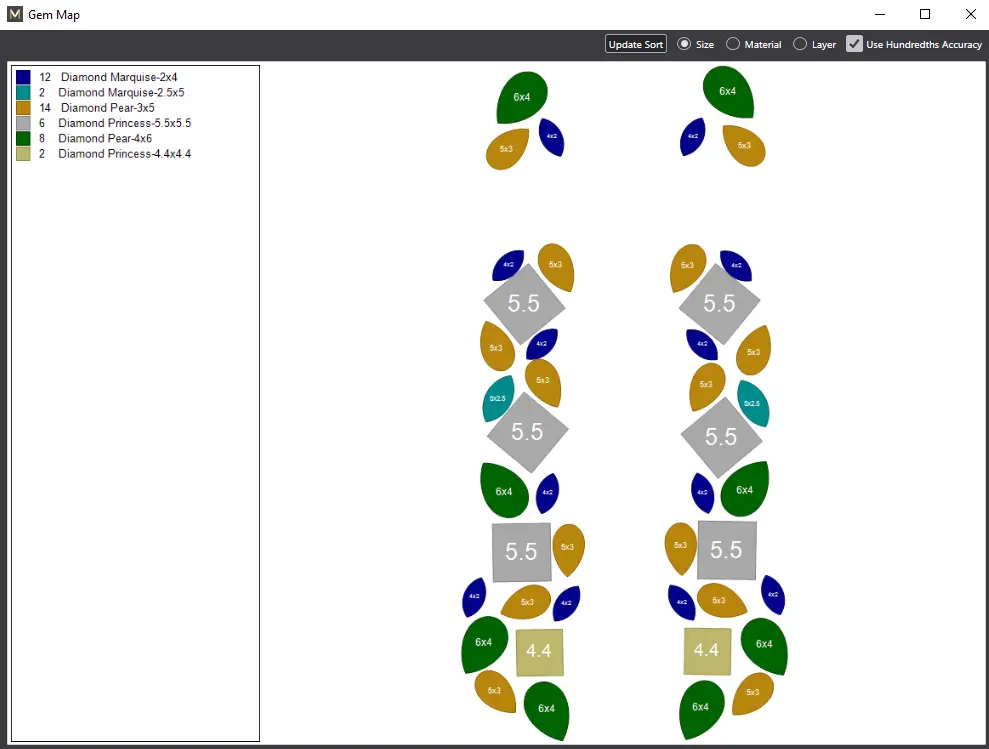Click the Diamond Pear-4x6 legend text
The height and width of the screenshot is (749, 989).
105,138
